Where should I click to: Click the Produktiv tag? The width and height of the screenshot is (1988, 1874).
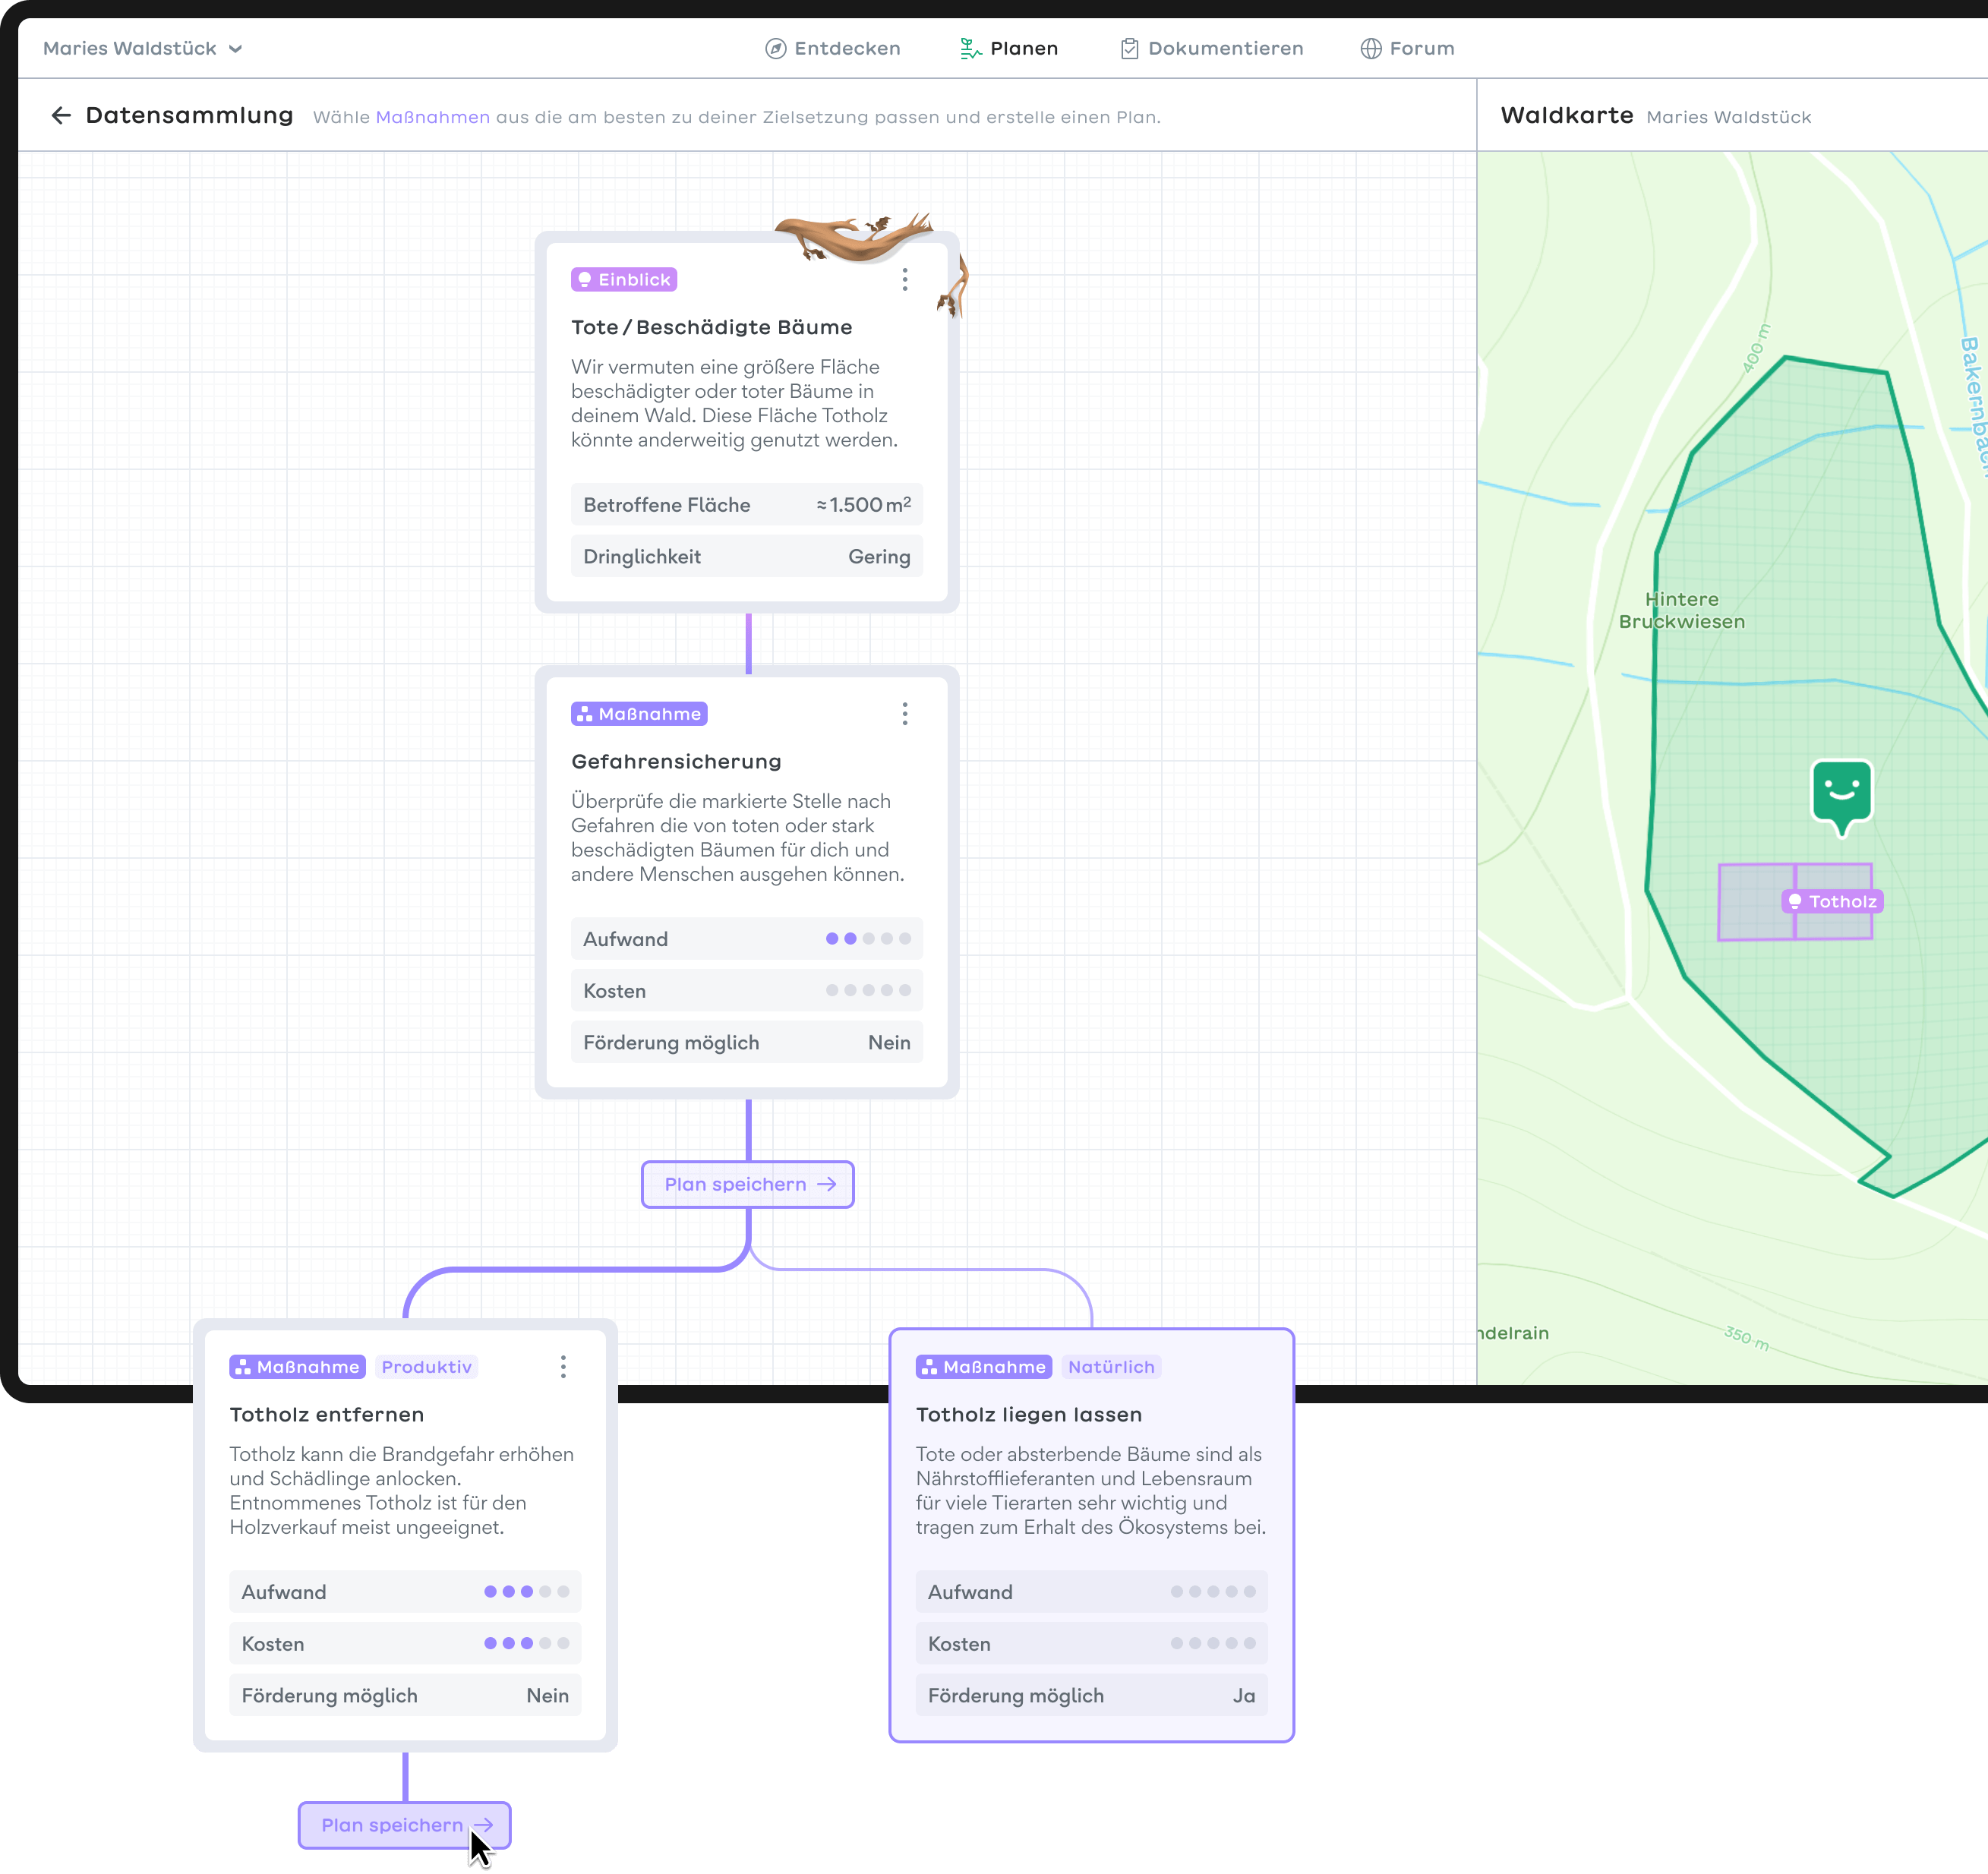pos(426,1367)
